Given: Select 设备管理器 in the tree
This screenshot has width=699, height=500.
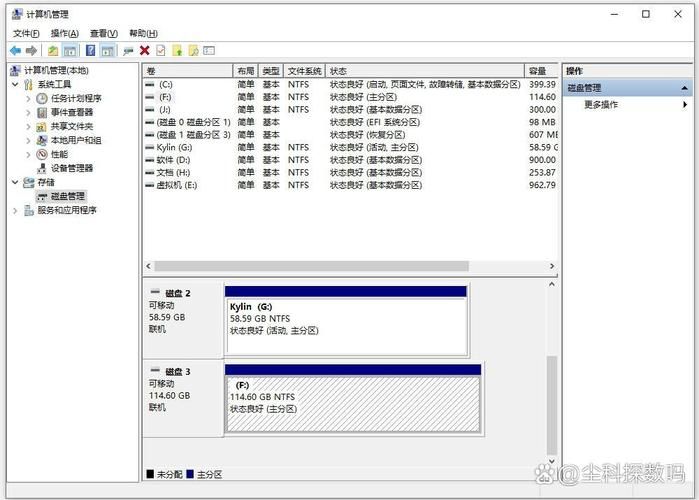Looking at the screenshot, I should (72, 168).
